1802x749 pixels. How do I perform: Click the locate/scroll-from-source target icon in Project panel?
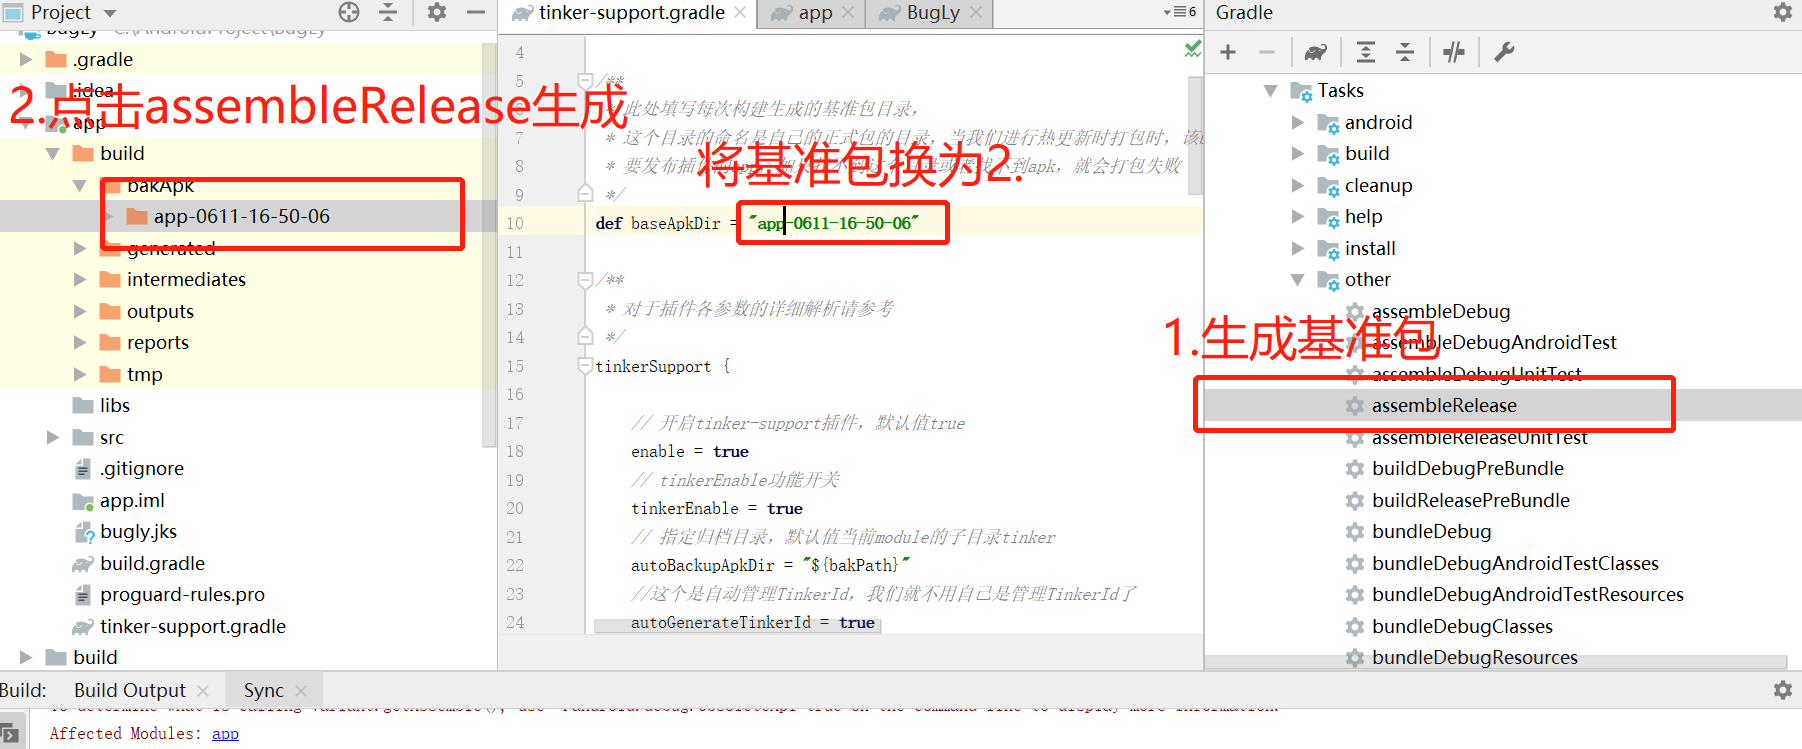tap(349, 12)
